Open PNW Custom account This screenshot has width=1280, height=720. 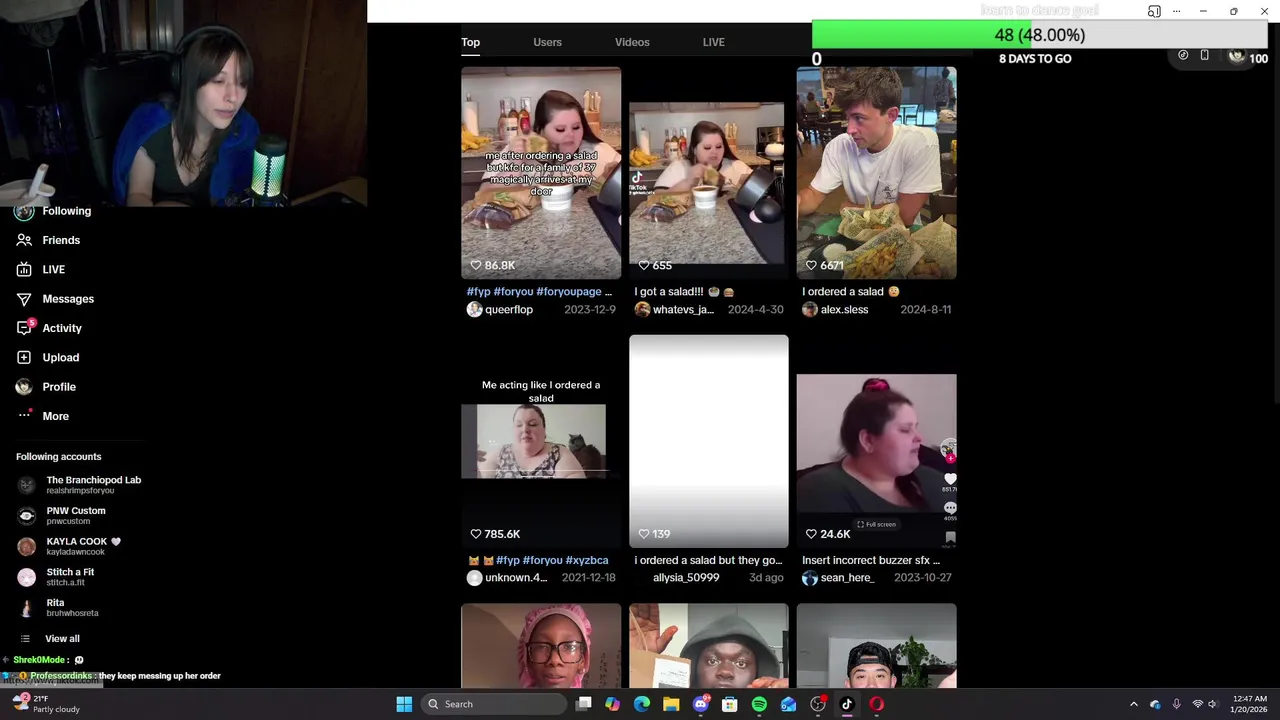click(x=62, y=515)
